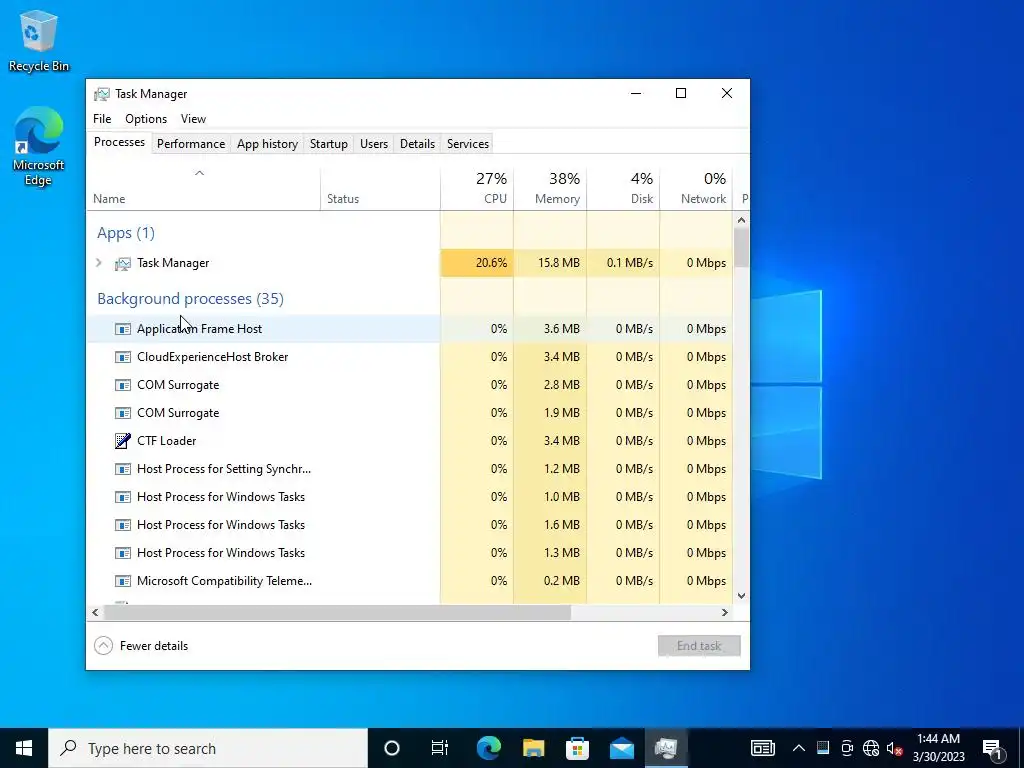
Task: Switch to the Performance tab
Action: coord(191,144)
